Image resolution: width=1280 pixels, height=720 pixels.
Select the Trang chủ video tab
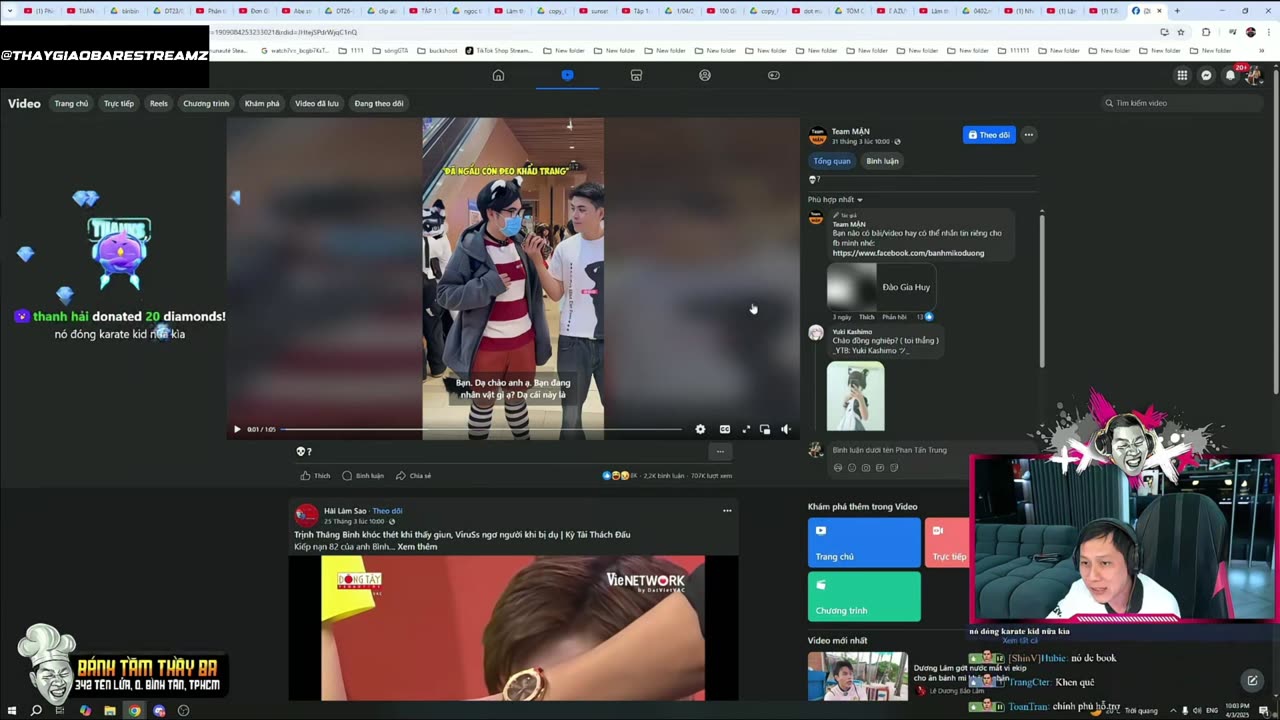coord(71,103)
